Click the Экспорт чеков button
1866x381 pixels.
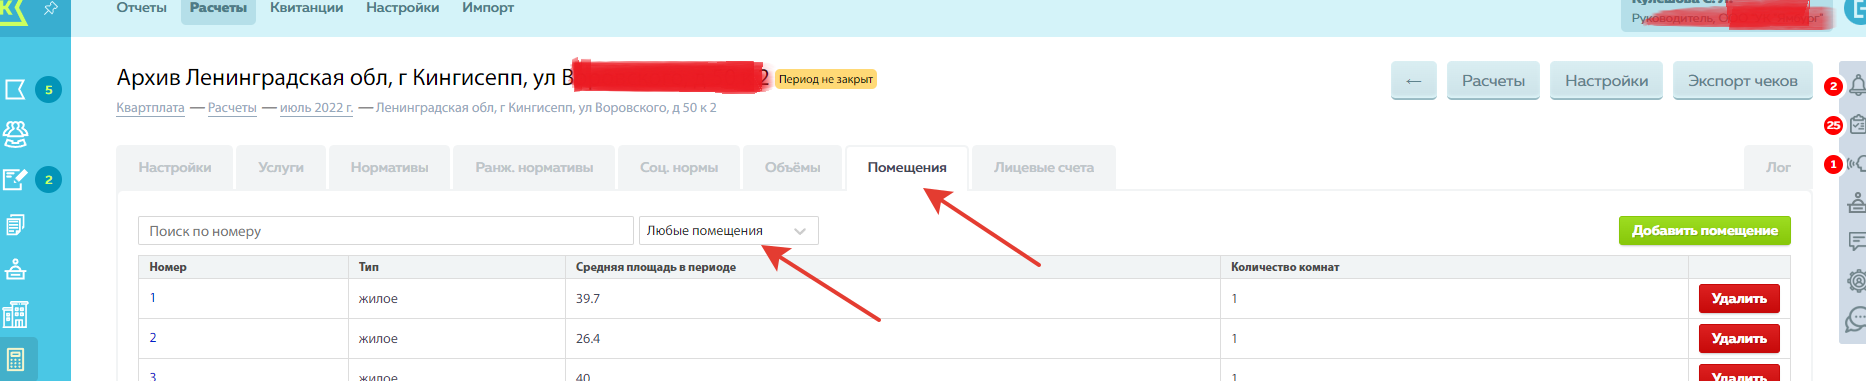[x=1743, y=81]
